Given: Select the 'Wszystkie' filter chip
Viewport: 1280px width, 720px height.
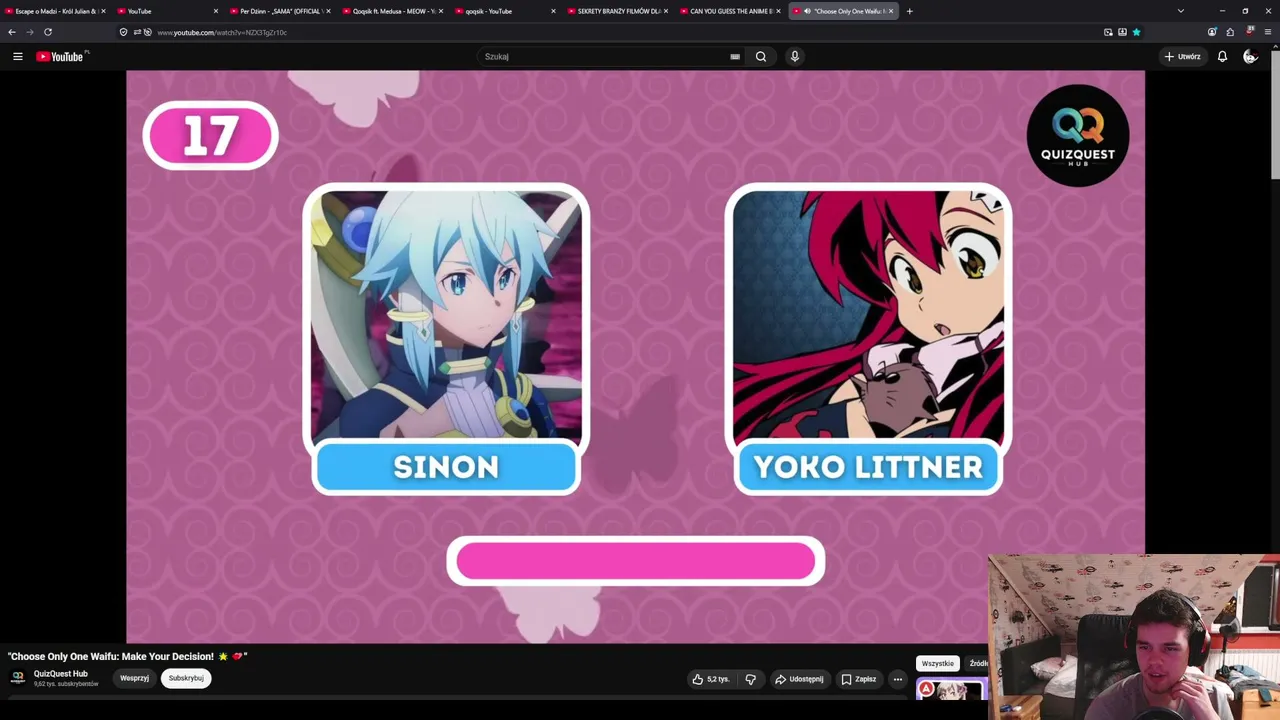Looking at the screenshot, I should coord(938,663).
